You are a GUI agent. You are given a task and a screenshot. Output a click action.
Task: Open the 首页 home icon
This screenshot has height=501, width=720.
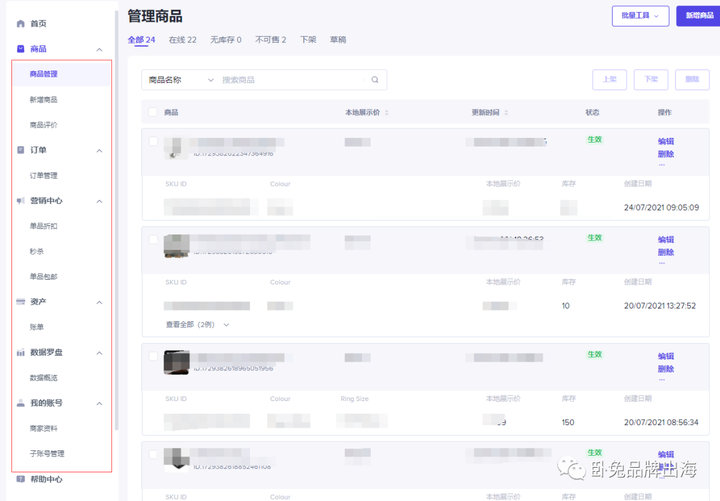pyautogui.click(x=21, y=23)
